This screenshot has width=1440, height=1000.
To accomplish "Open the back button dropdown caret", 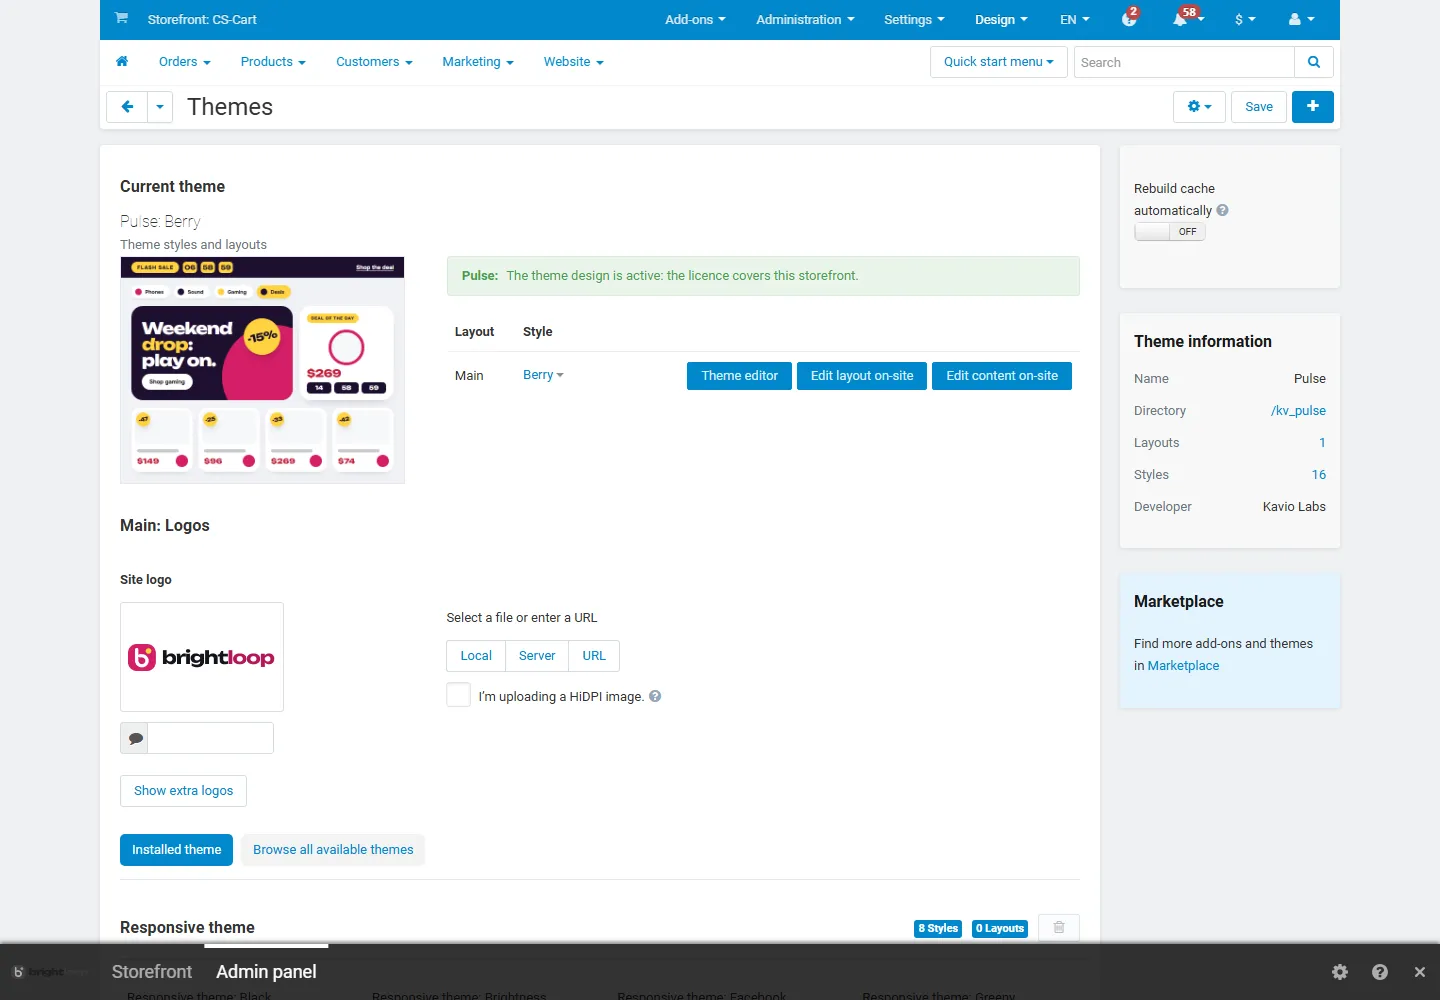I will 160,107.
